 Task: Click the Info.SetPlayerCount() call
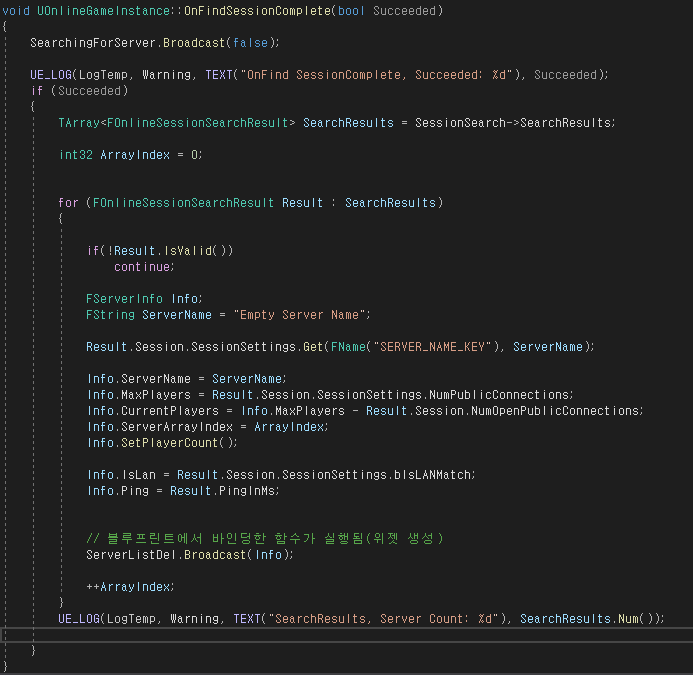click(162, 442)
